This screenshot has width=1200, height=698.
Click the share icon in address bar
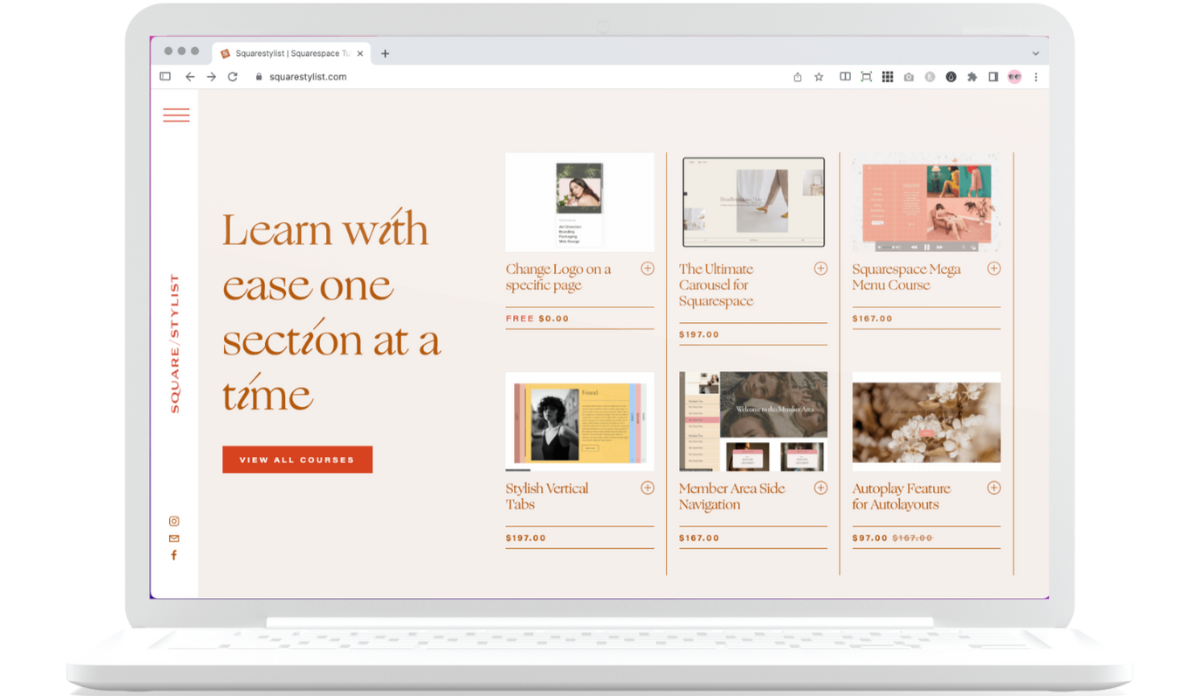[797, 77]
